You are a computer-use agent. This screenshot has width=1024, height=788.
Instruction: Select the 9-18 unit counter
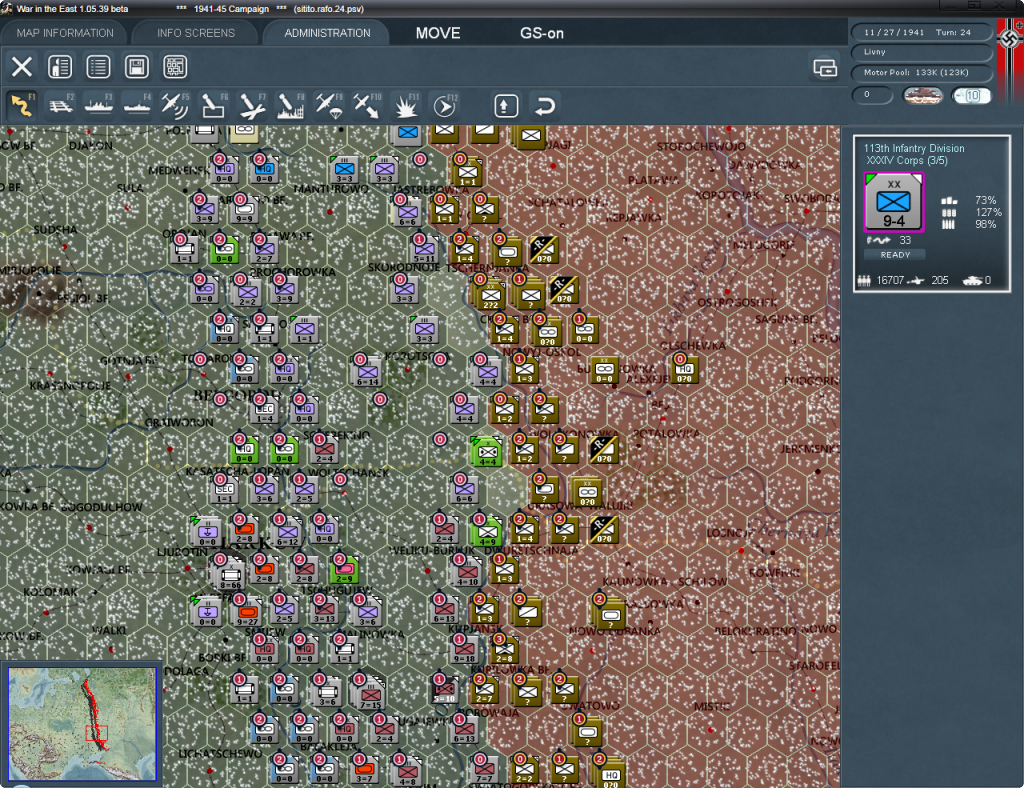[464, 650]
